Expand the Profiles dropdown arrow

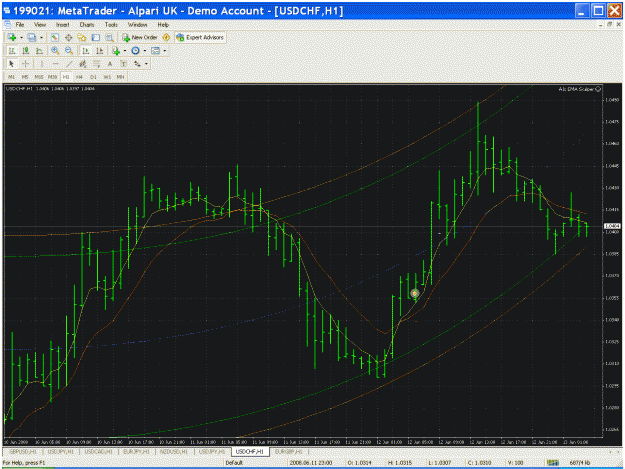coord(41,37)
